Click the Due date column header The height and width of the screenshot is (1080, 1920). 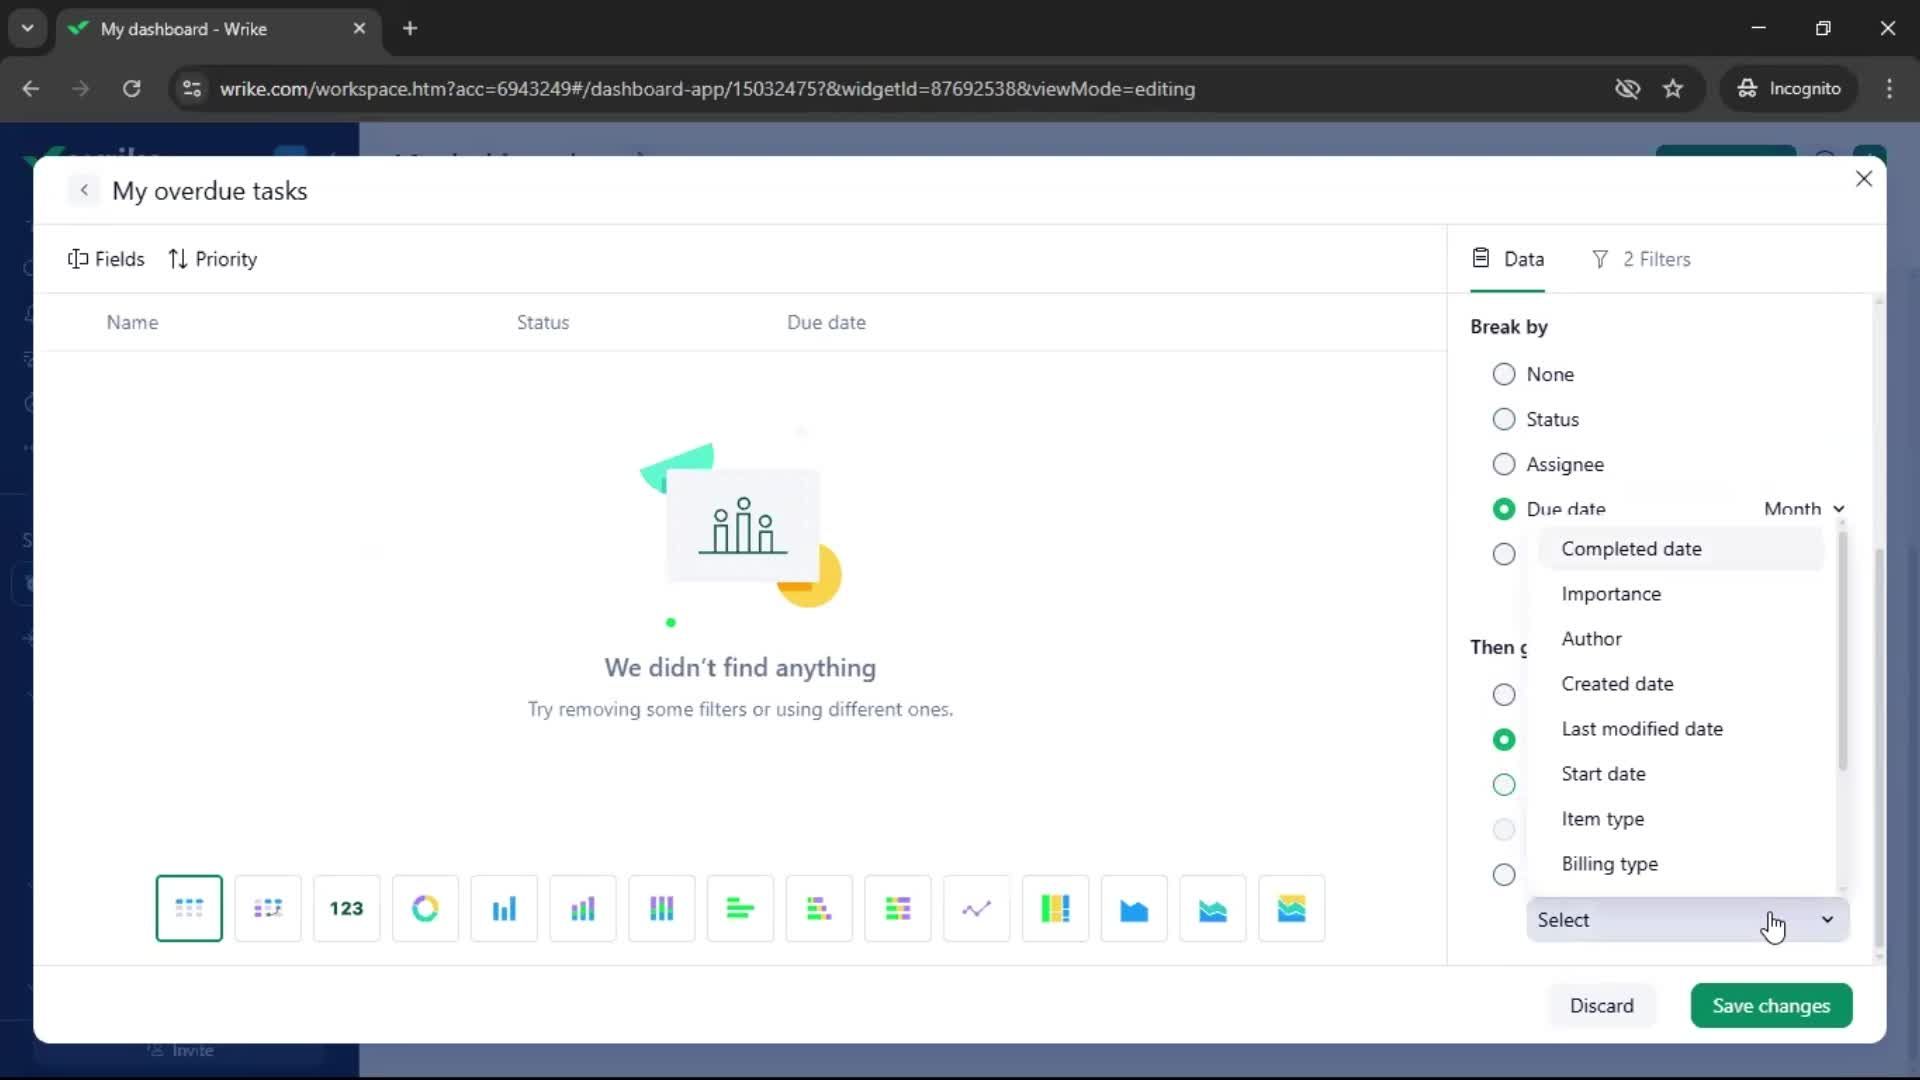[x=826, y=322]
